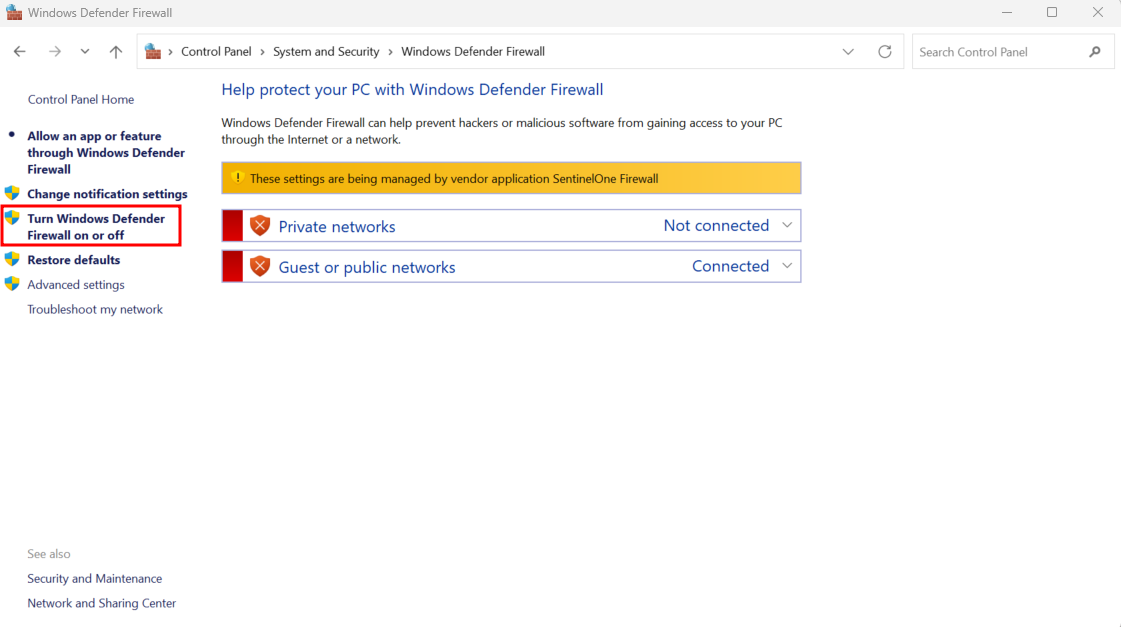Click the Refresh button in address bar
The width and height of the screenshot is (1121, 627).
(x=884, y=52)
